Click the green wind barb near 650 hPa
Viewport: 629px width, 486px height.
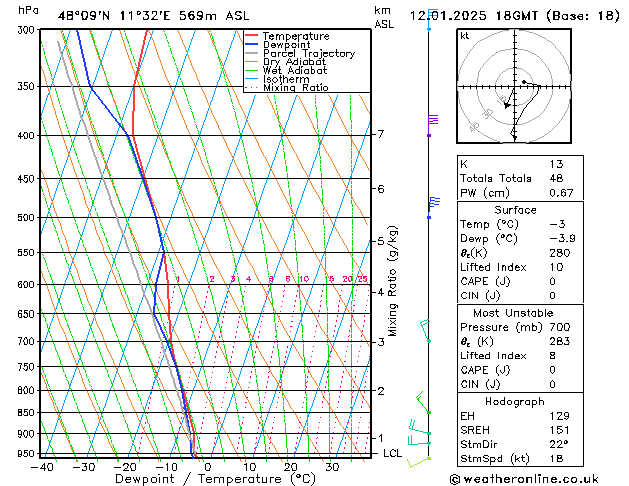(425, 327)
